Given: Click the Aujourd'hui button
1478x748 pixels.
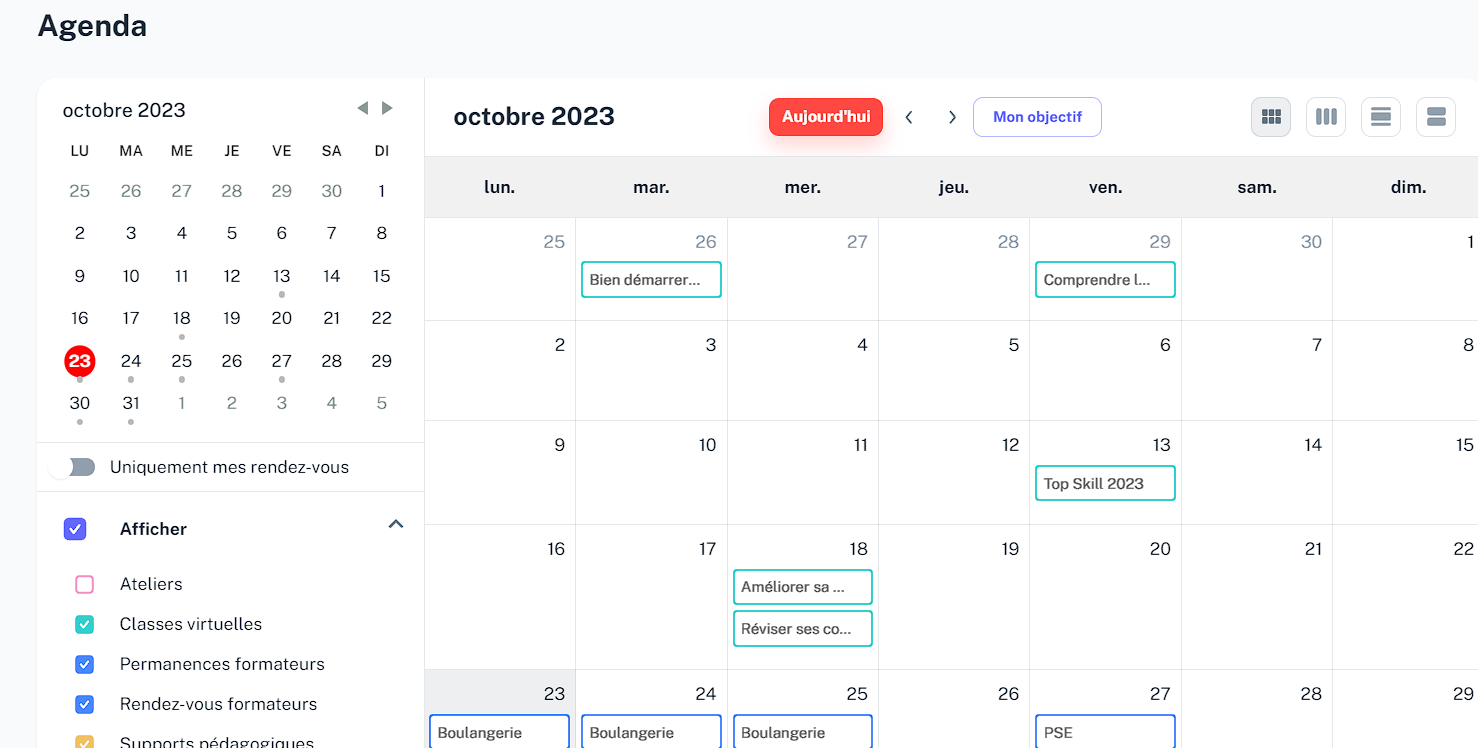Looking at the screenshot, I should [826, 117].
